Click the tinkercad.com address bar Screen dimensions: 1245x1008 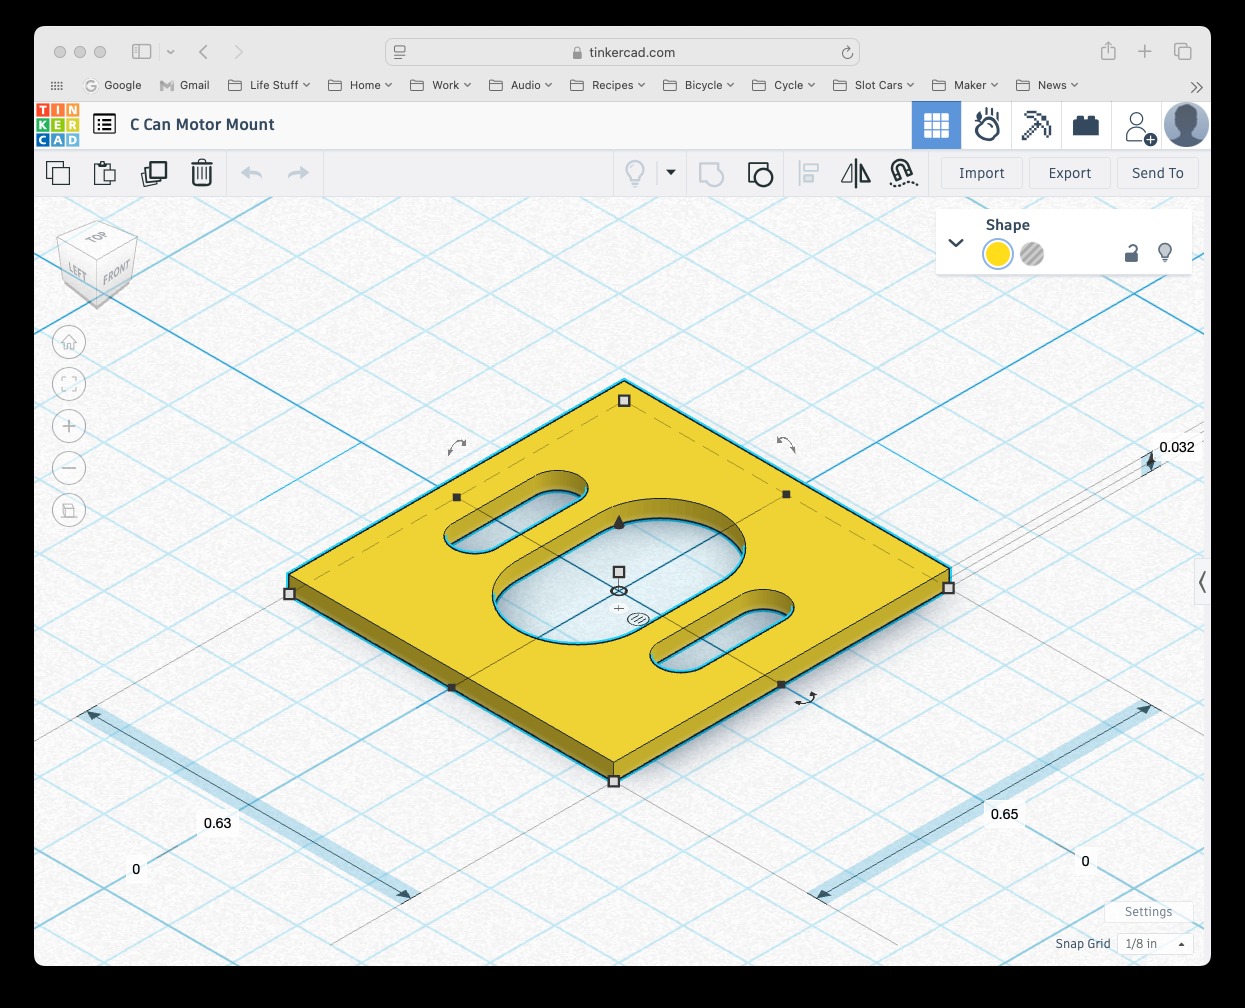tap(622, 52)
